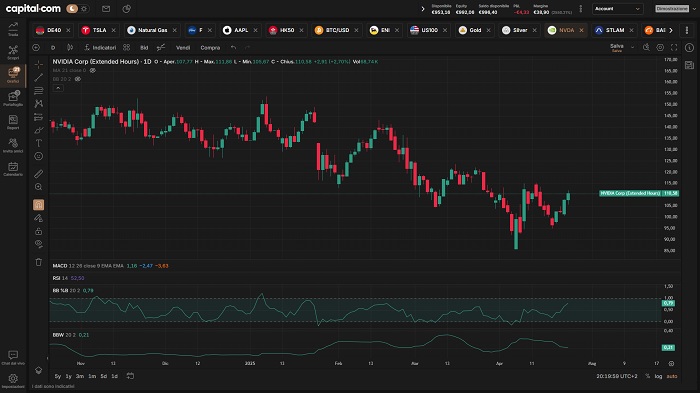Toggle hide all drawings eye icon
The width and height of the screenshot is (700, 393).
[39, 244]
